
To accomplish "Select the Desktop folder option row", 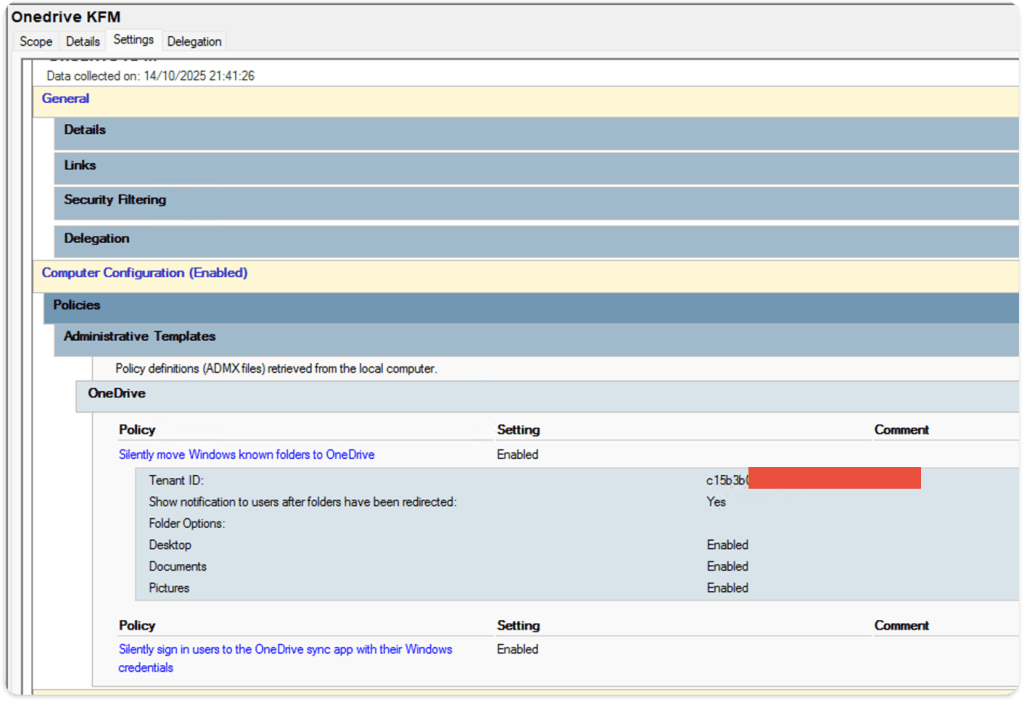I will click(170, 545).
